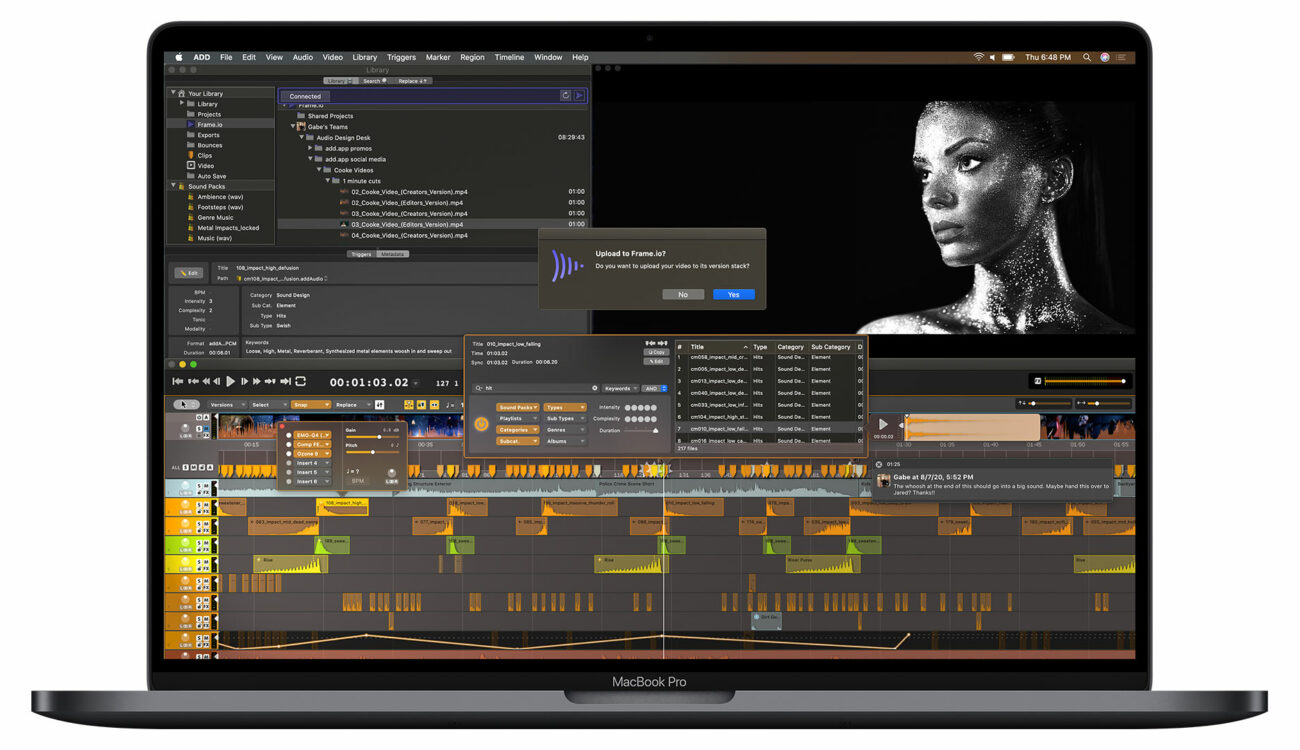
Task: Open Auto Save folder in sidebar
Action: point(211,176)
